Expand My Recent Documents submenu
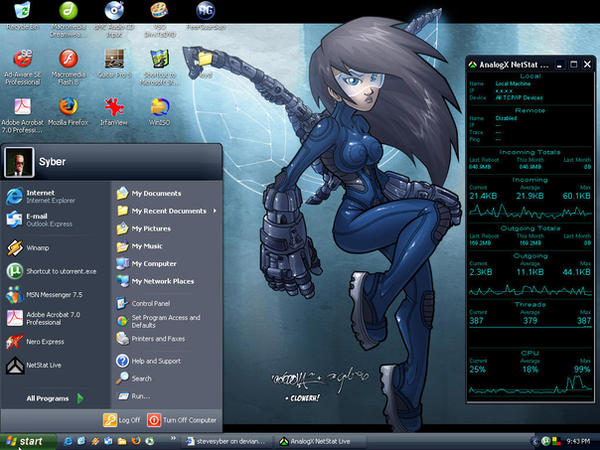The width and height of the screenshot is (600, 450). 167,211
